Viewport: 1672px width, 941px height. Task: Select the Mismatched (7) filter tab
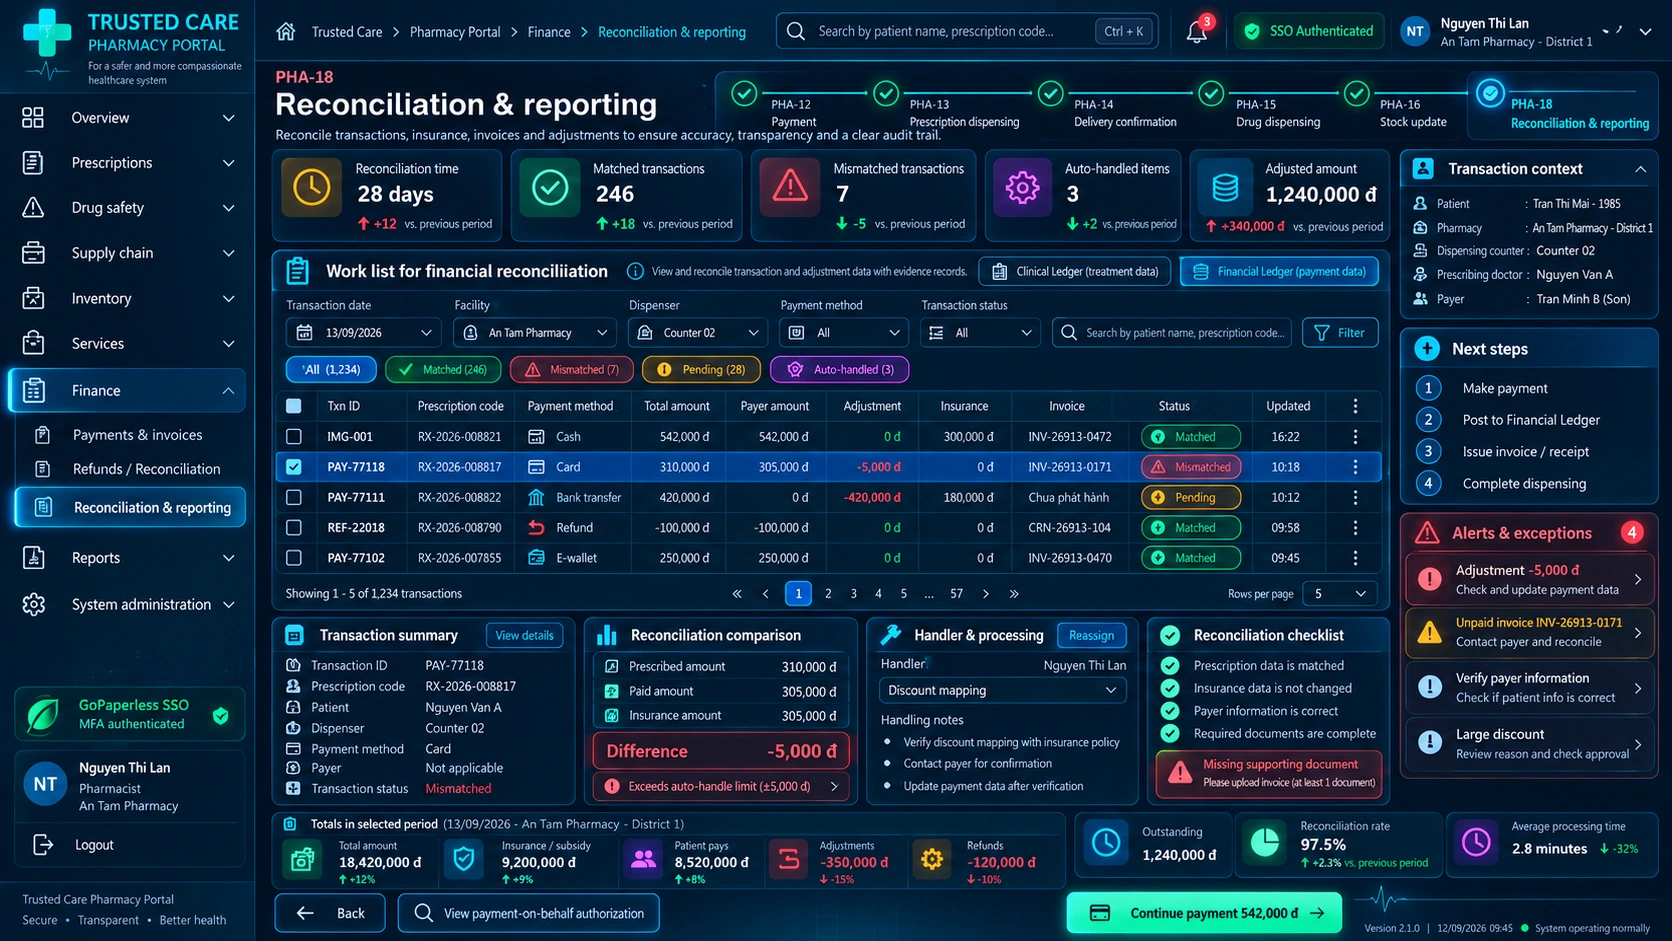pos(571,369)
